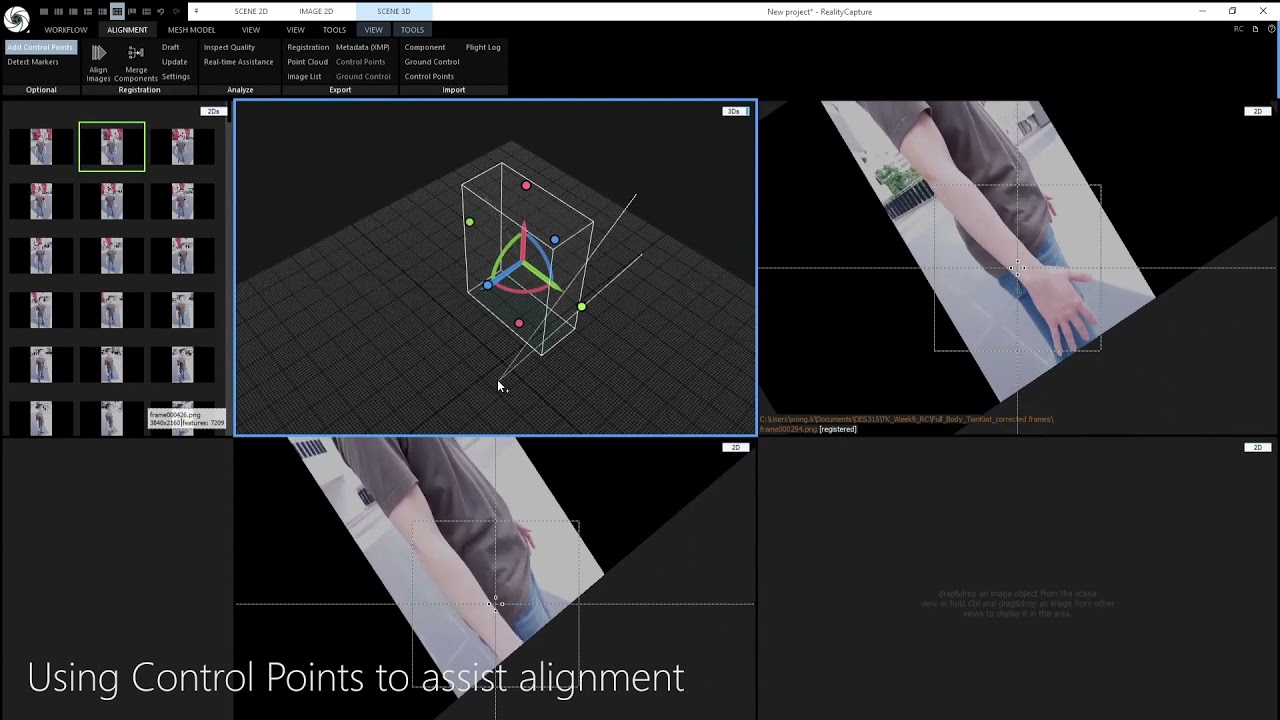Click Control Points in Import group
The height and width of the screenshot is (720, 1280).
429,76
